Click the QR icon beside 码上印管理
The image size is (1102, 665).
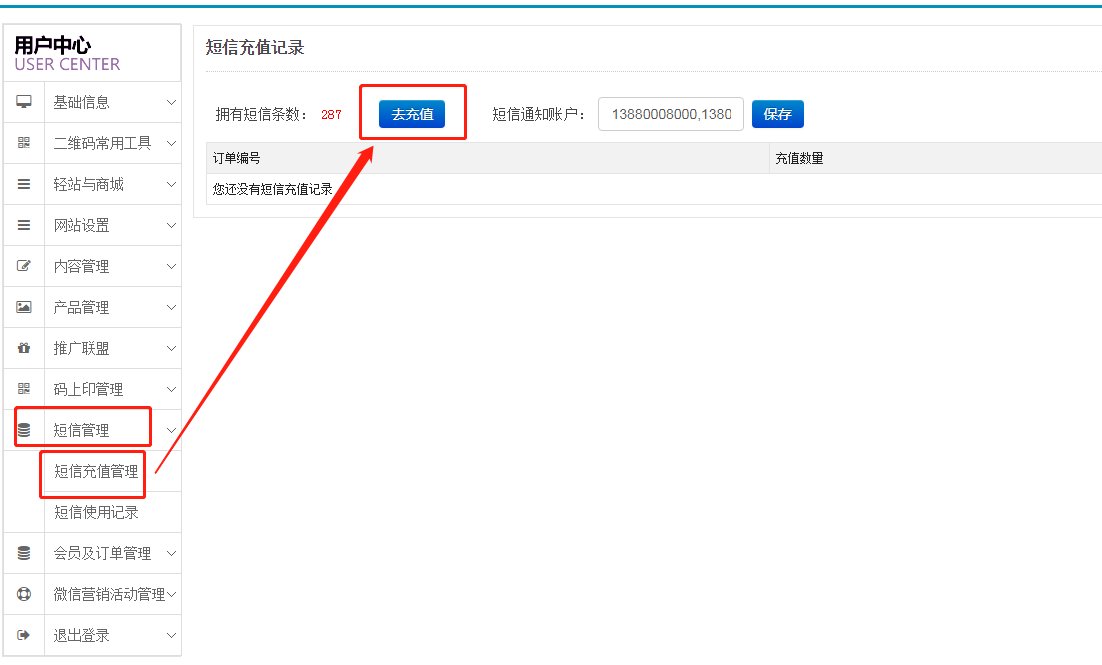[x=24, y=389]
